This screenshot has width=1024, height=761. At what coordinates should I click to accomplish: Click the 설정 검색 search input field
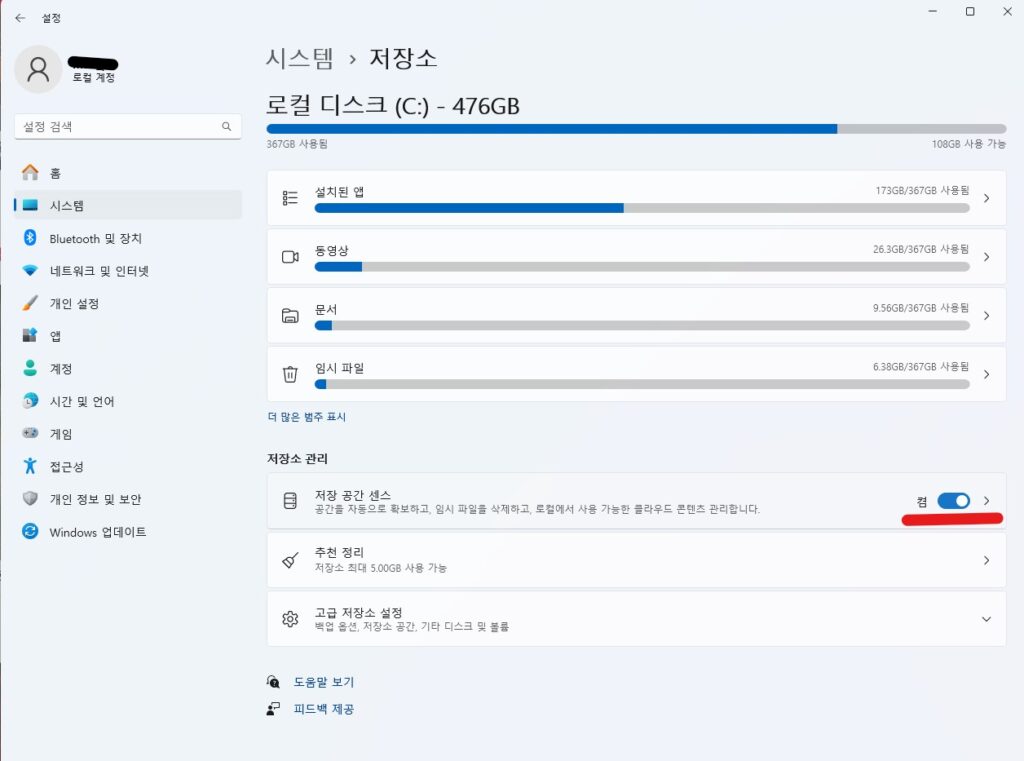pyautogui.click(x=128, y=127)
